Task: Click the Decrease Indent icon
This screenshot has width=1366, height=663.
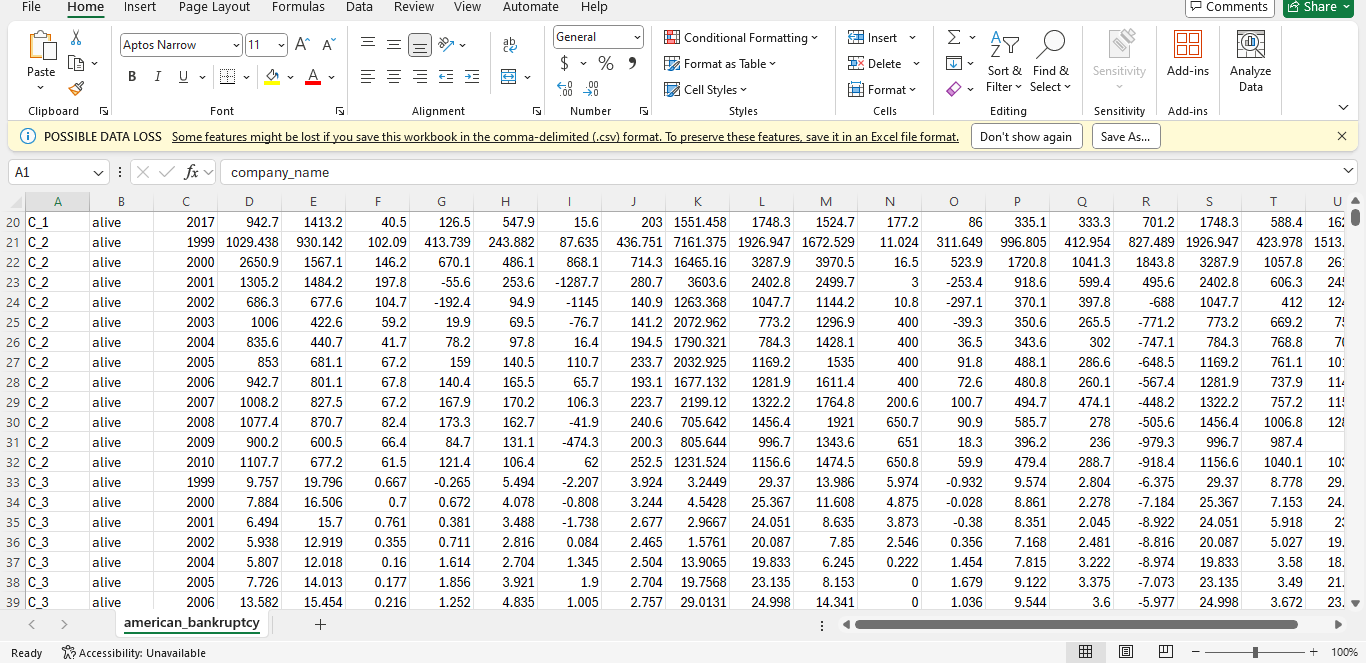Action: 446,77
